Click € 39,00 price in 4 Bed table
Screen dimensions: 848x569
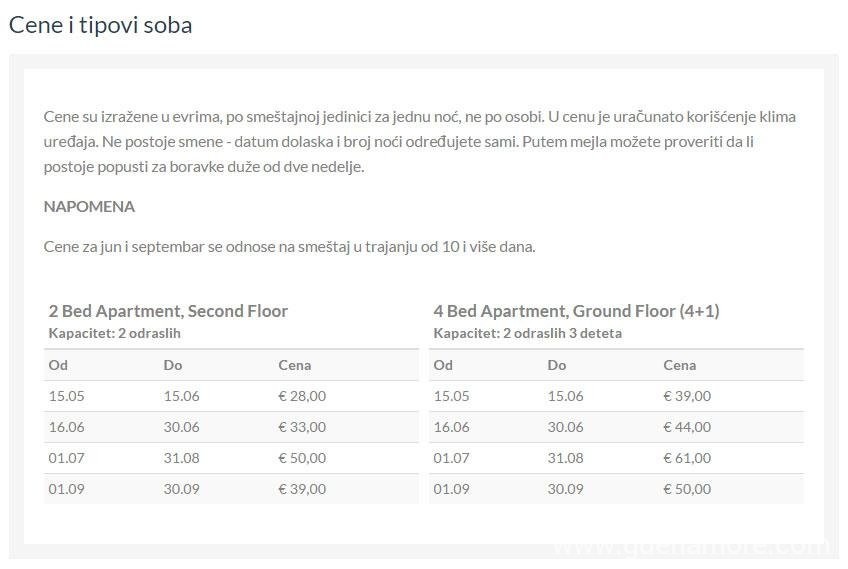[x=687, y=396]
